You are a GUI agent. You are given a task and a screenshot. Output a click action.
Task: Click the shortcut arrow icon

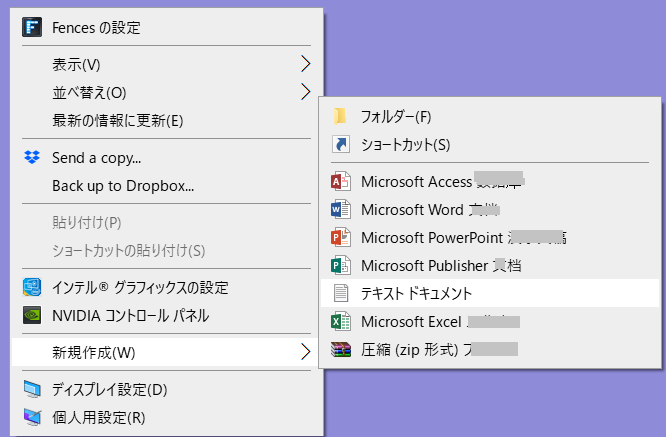[341, 144]
